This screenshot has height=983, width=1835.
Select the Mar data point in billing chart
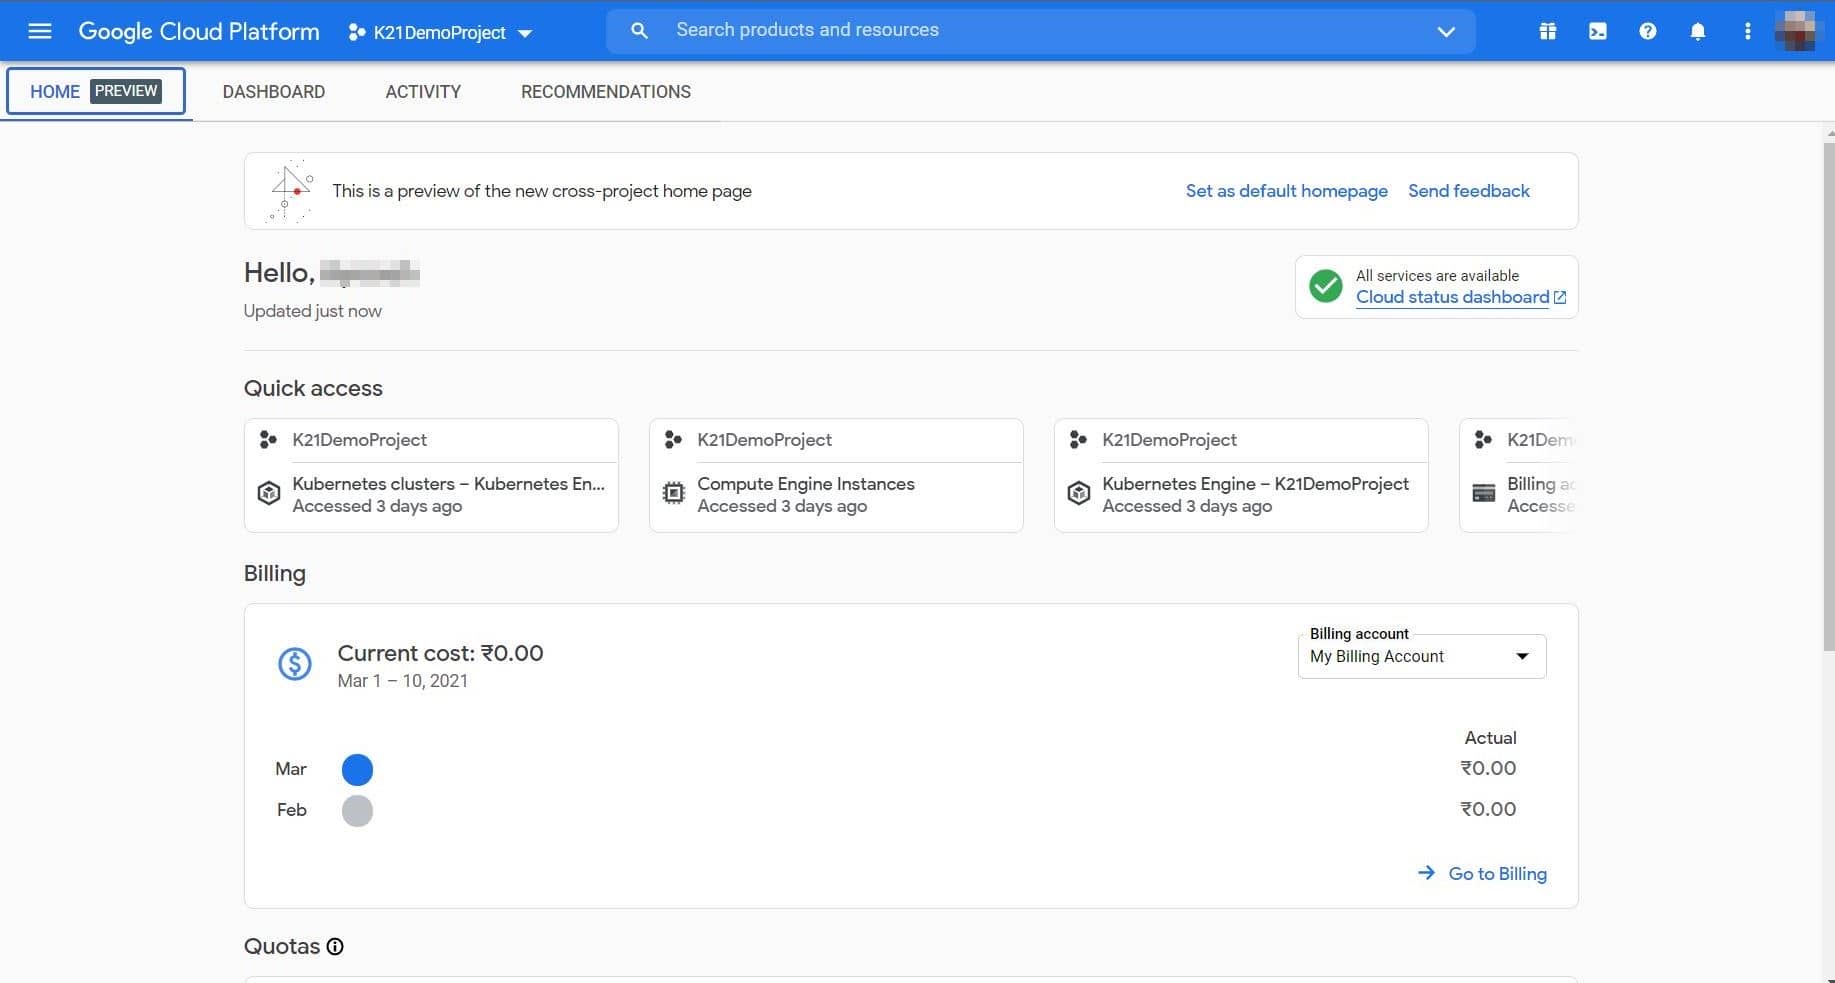357,769
